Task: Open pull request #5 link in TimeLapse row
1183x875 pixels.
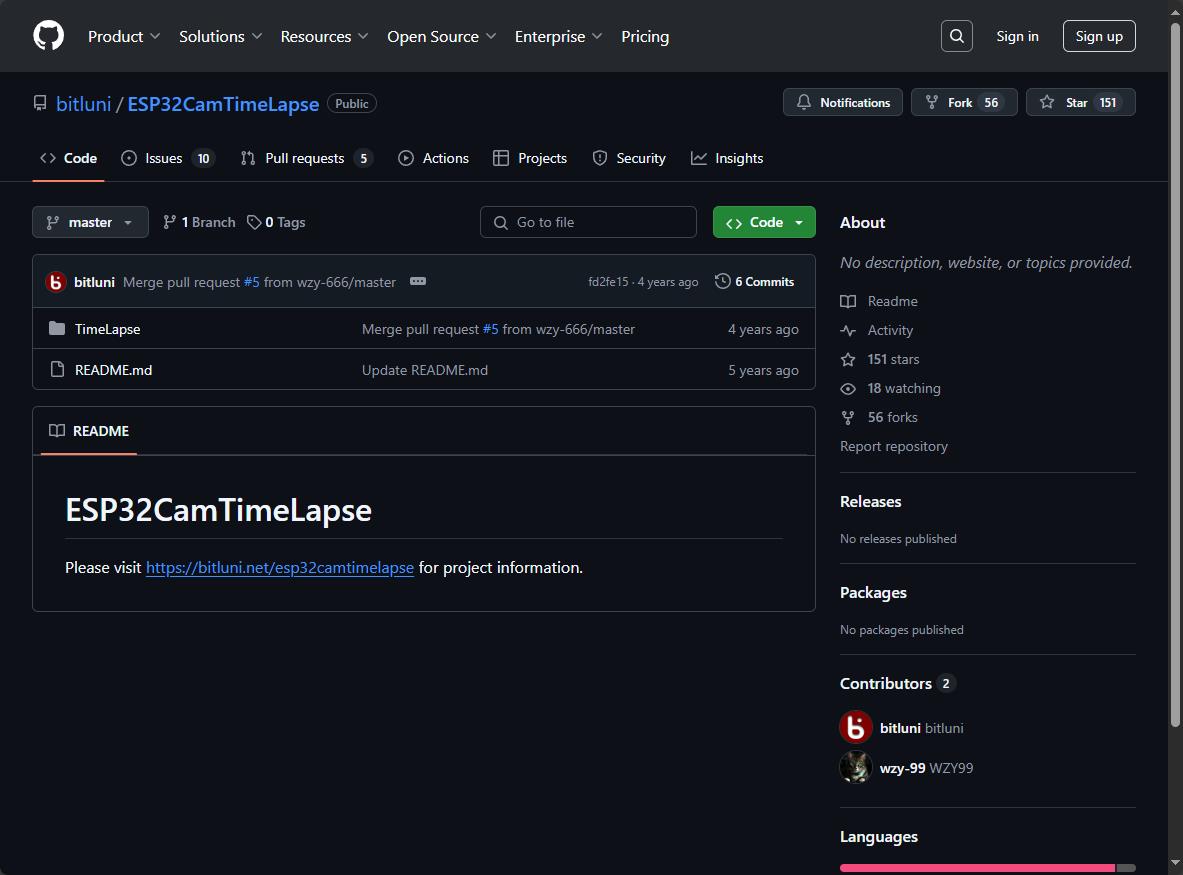Action: pyautogui.click(x=490, y=329)
